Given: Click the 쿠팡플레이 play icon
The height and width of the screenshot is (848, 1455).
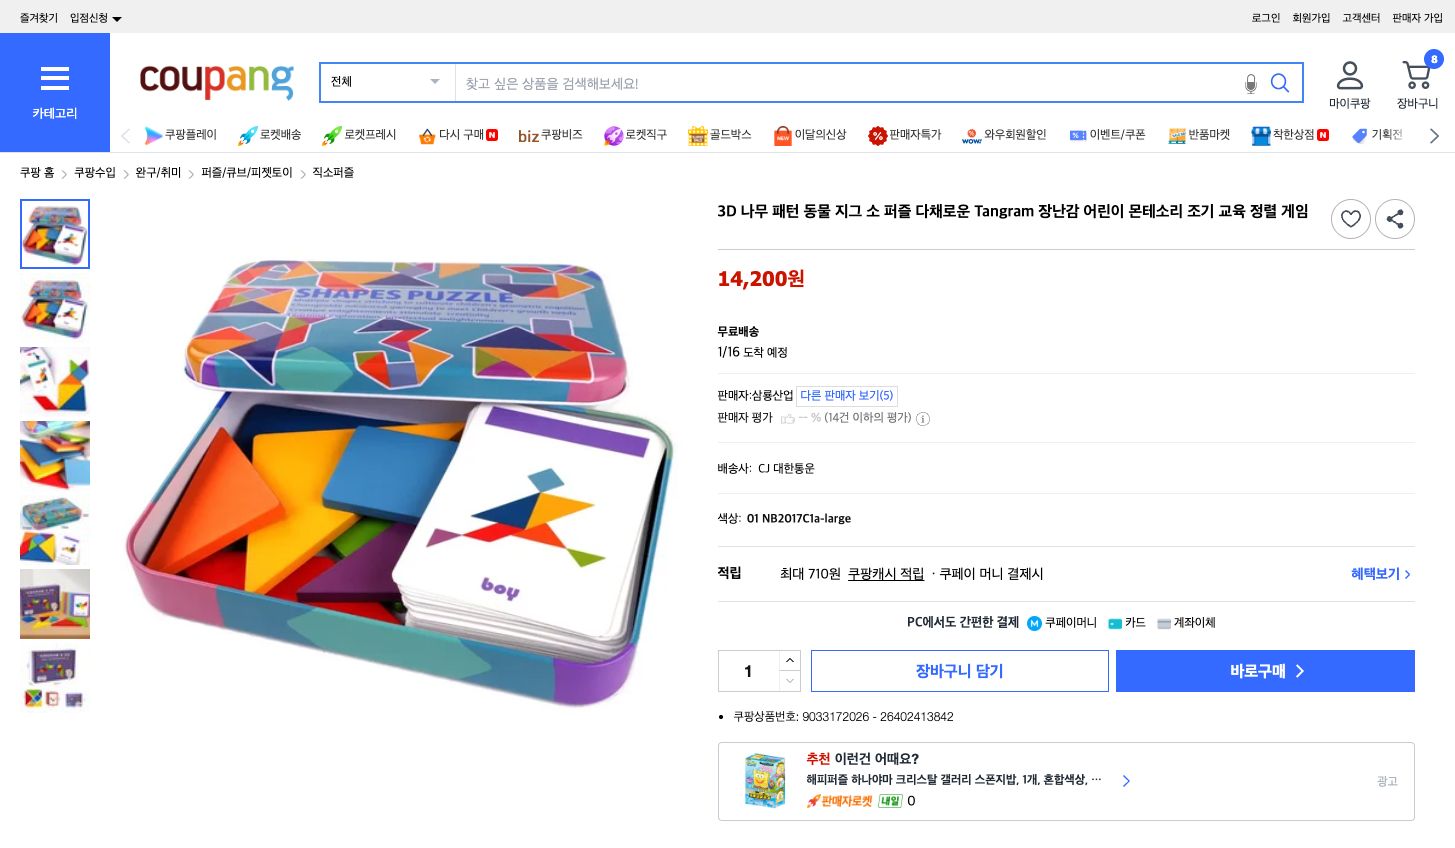Looking at the screenshot, I should point(153,135).
